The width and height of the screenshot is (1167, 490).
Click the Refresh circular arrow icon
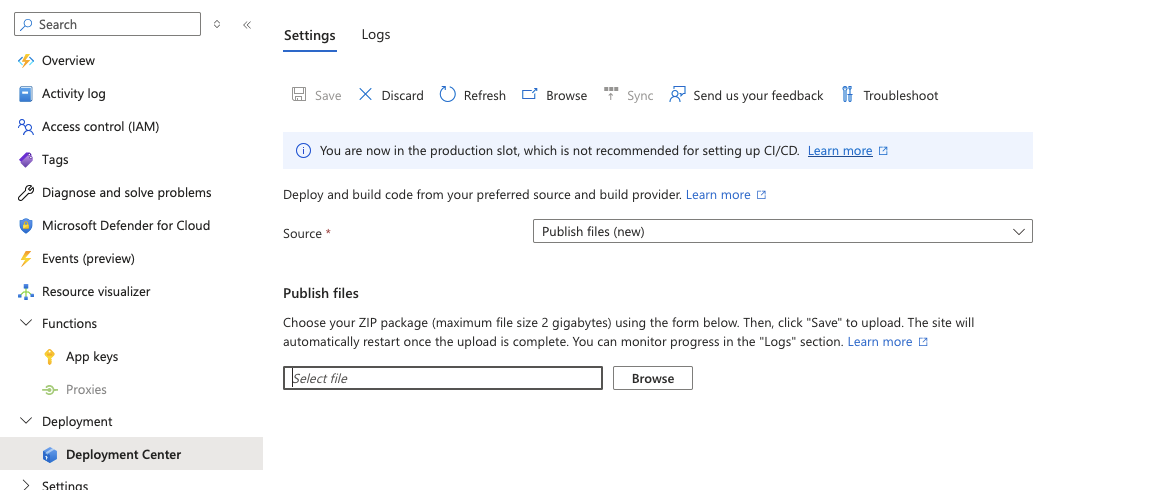click(447, 94)
